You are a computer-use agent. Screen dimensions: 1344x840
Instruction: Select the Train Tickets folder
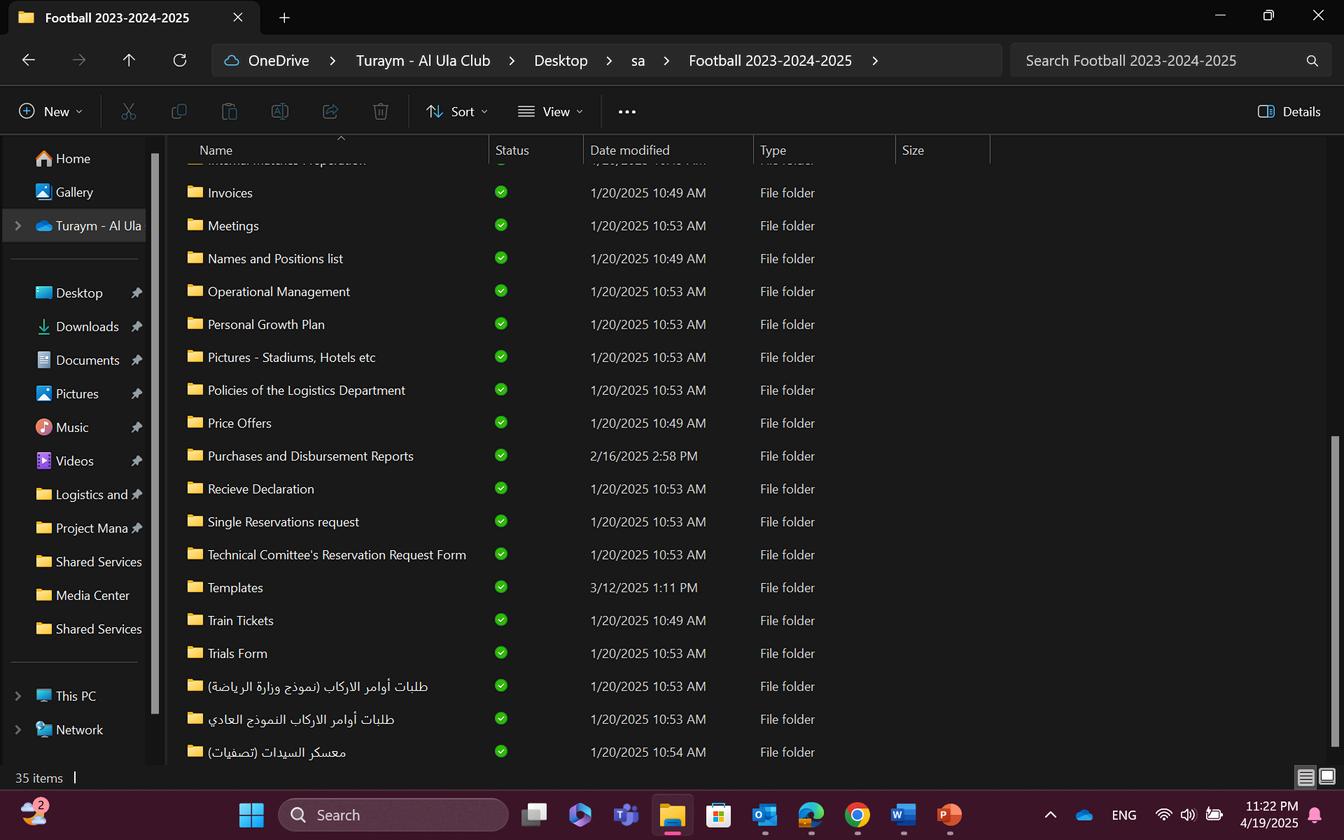(240, 621)
